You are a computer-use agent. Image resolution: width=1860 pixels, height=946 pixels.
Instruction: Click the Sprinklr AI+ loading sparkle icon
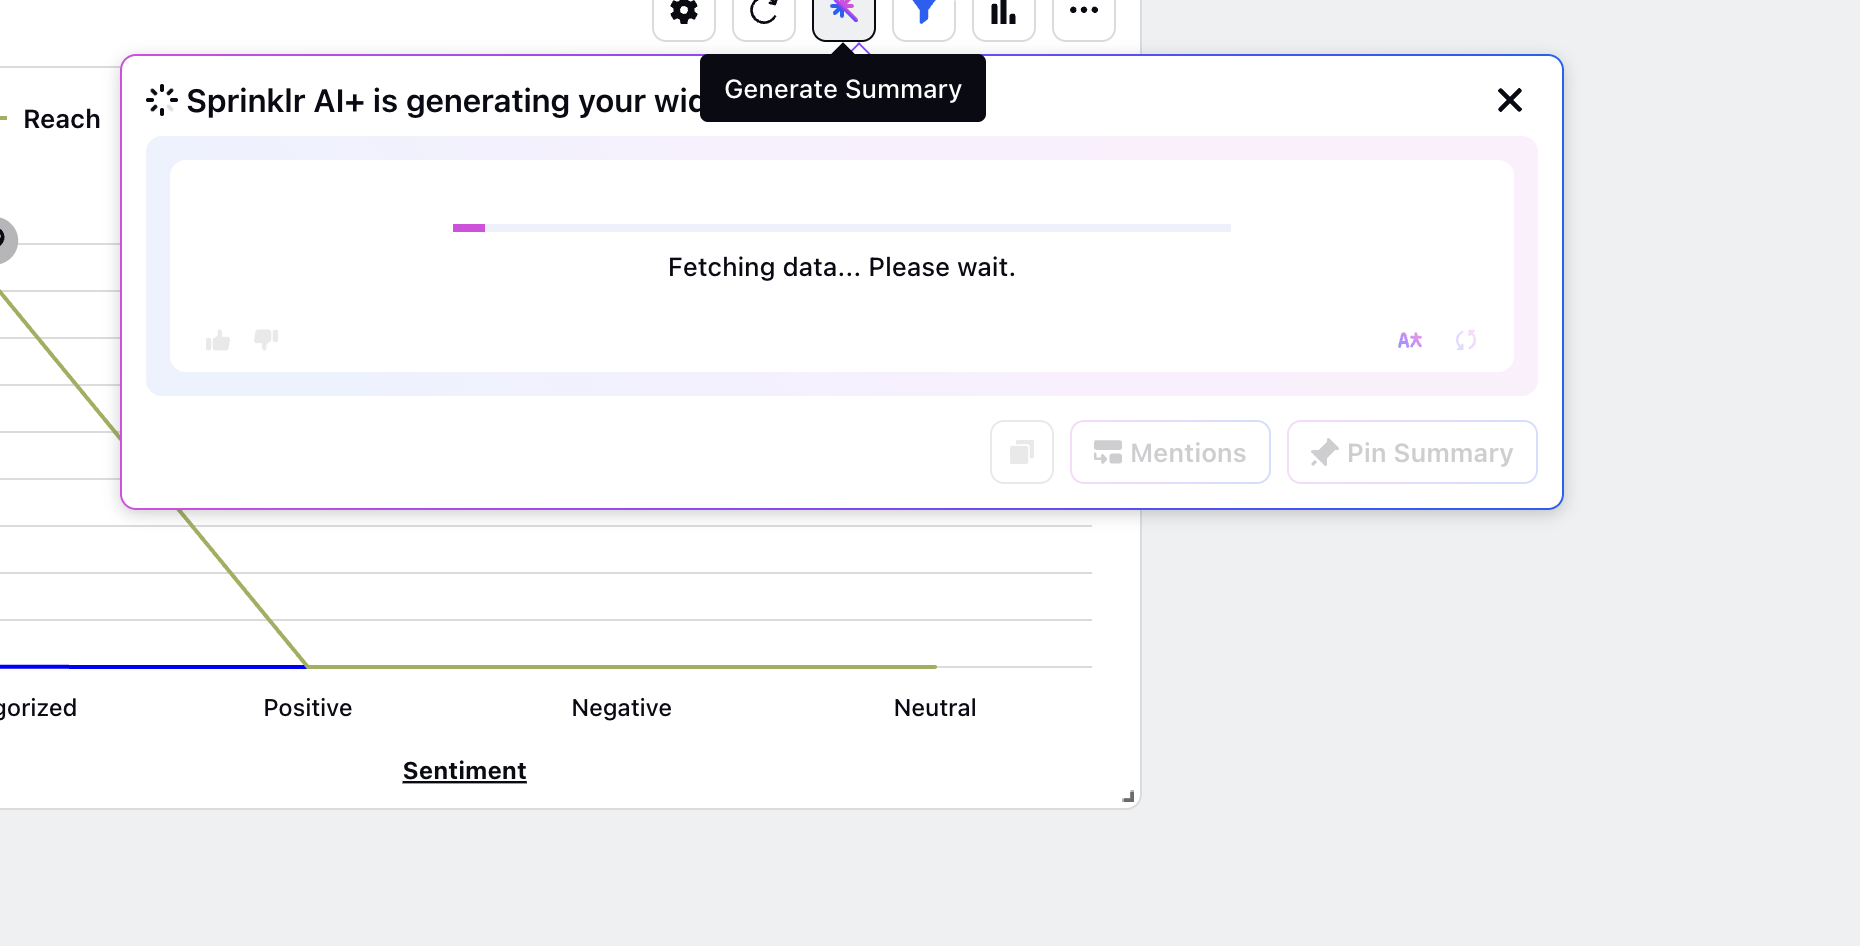161,100
